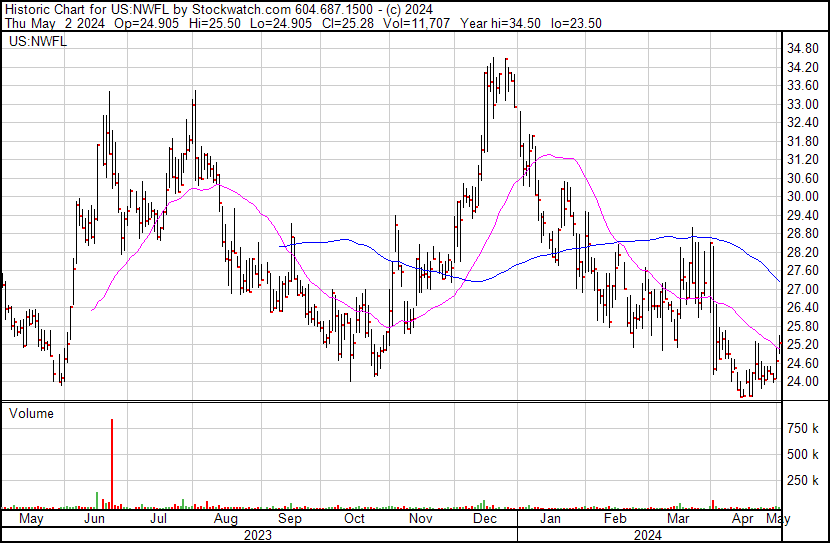Click the Jan label on time axis
Viewport: 830px width, 543px height.
(x=550, y=520)
